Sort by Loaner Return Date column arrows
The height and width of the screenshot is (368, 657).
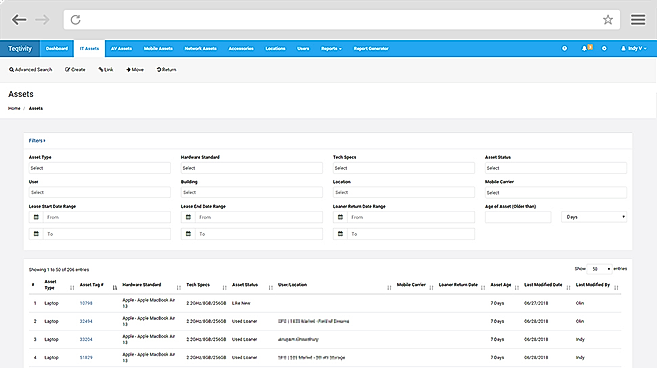click(x=483, y=288)
